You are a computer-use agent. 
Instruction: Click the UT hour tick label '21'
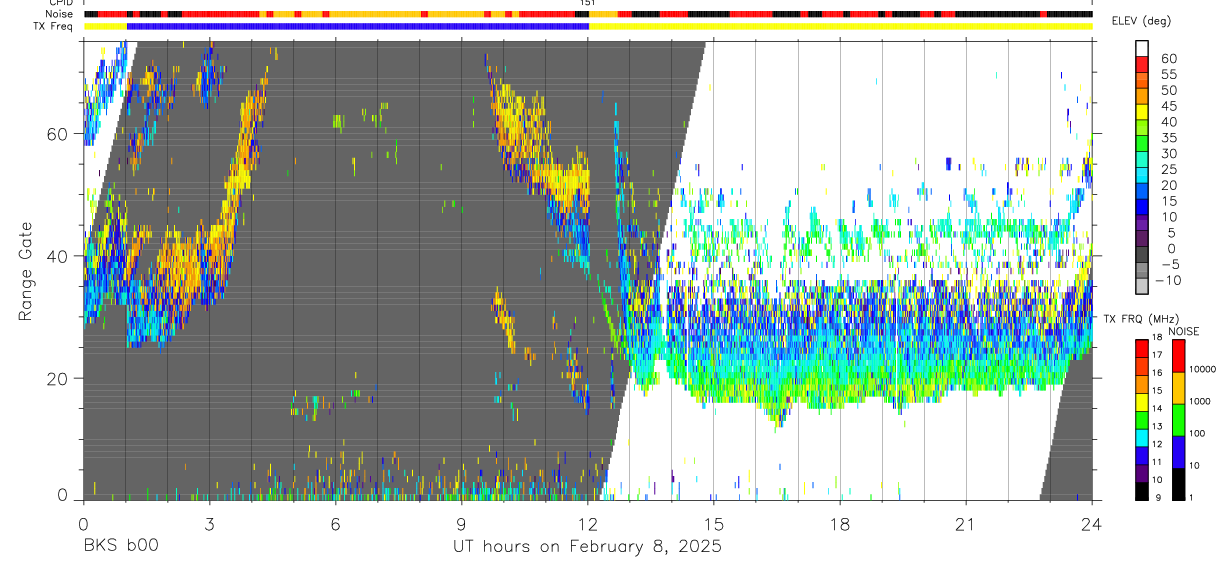click(x=966, y=524)
